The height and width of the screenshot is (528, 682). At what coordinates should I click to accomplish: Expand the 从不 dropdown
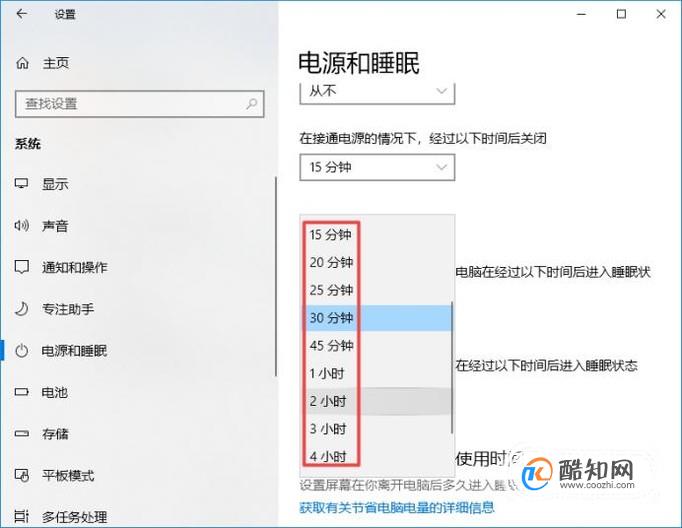(377, 92)
